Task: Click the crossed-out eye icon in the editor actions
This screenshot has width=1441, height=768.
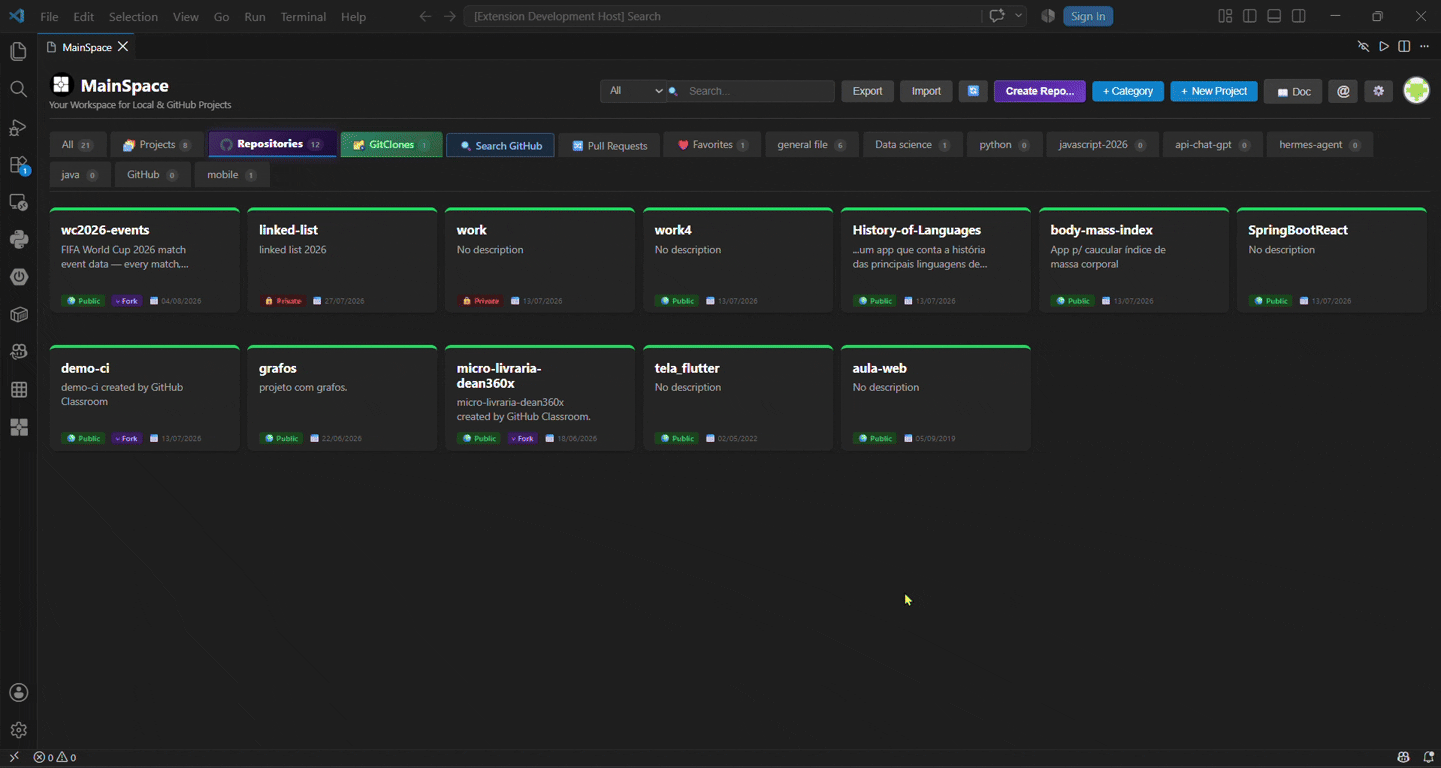Action: [x=1363, y=47]
